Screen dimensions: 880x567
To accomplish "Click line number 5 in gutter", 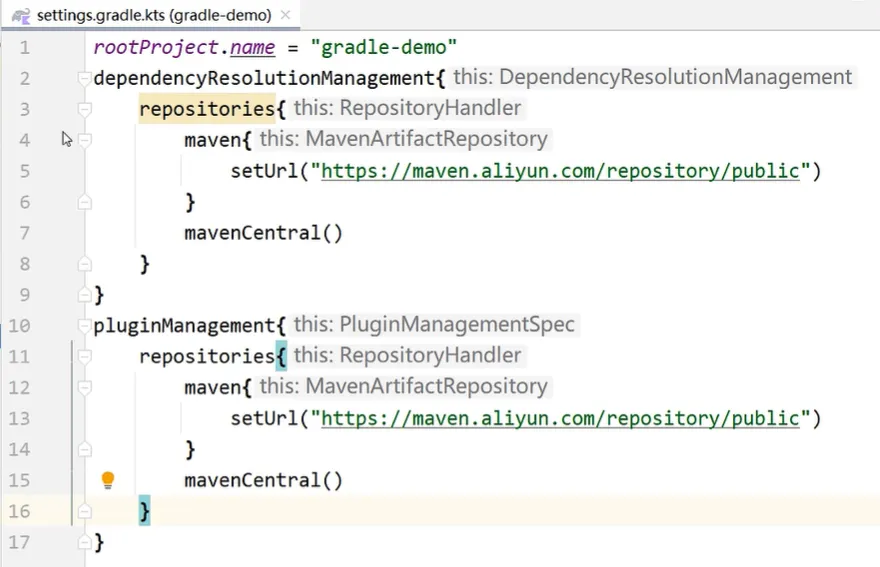I will tap(25, 171).
